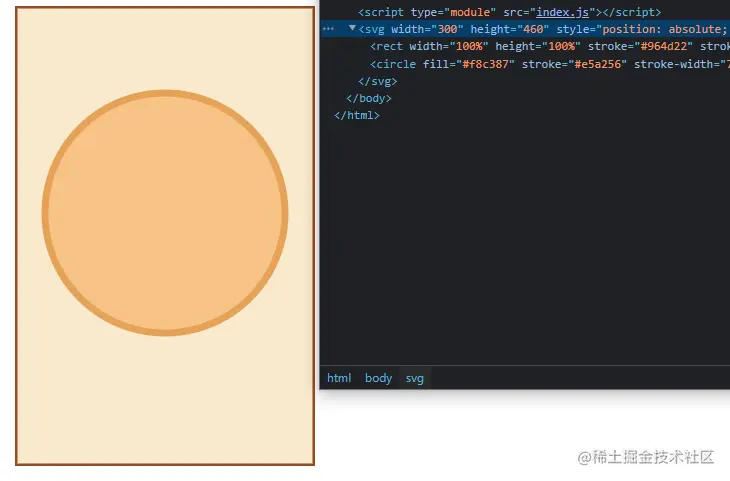Select the closing </html> tag row

357,115
